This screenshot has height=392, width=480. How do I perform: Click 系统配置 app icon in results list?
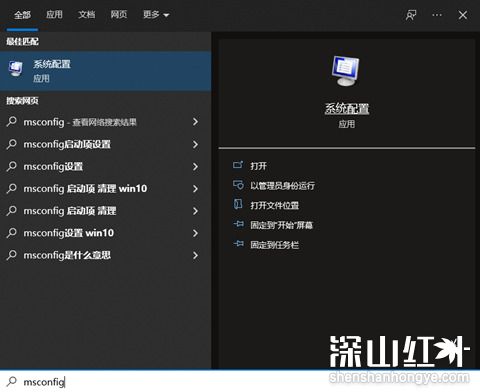coord(15,69)
